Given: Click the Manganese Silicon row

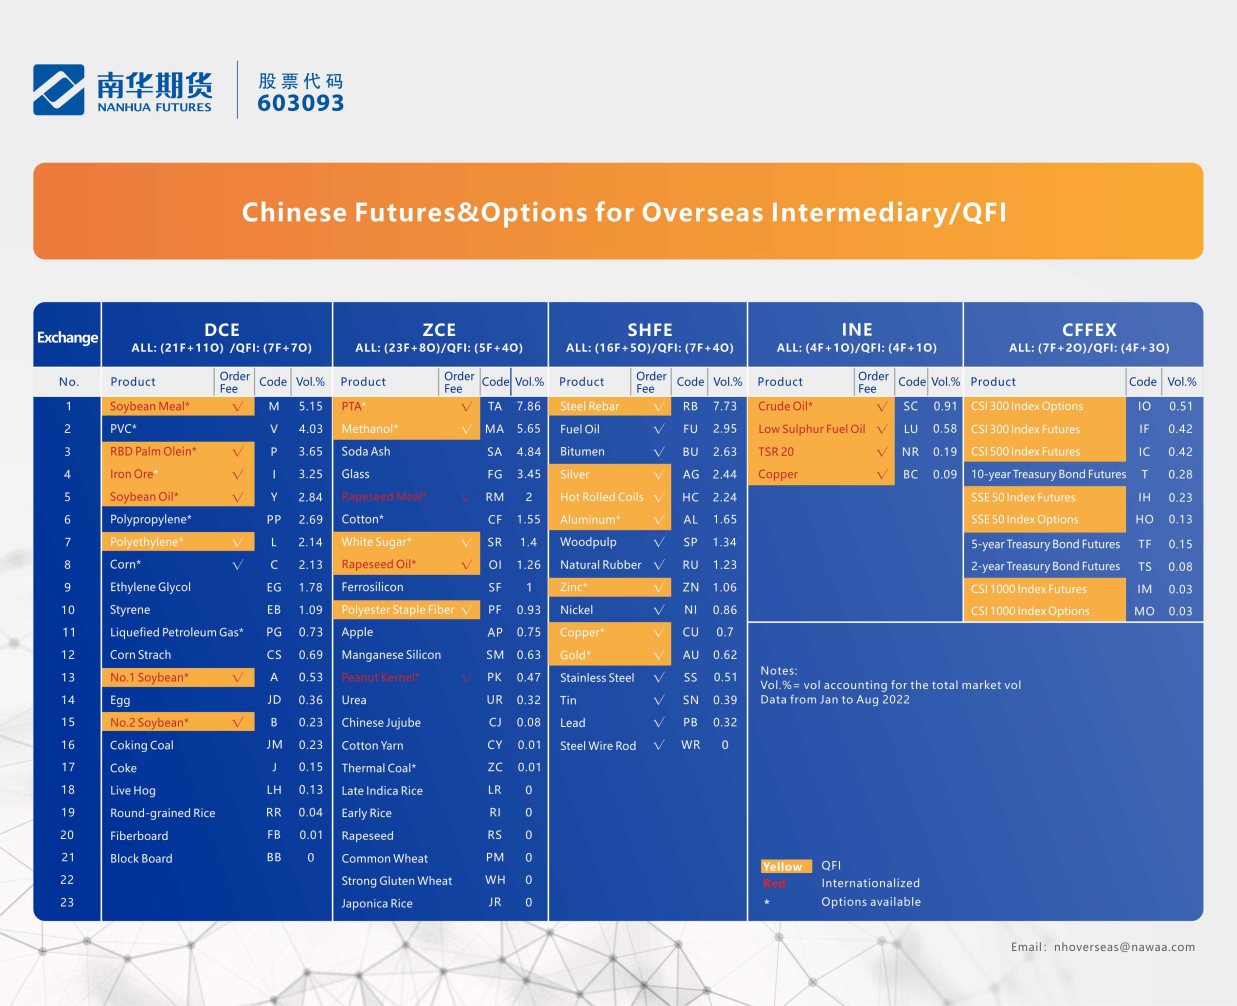Looking at the screenshot, I should (x=440, y=656).
